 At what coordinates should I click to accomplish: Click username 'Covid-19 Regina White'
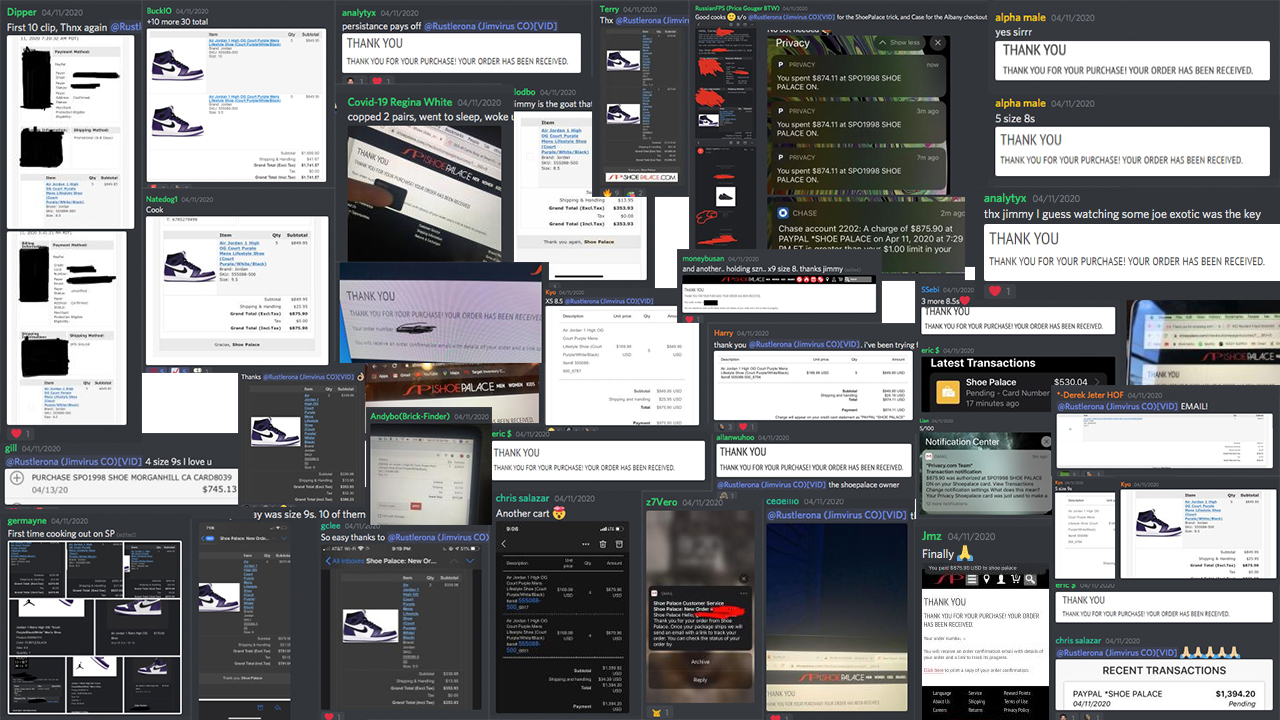tap(399, 102)
